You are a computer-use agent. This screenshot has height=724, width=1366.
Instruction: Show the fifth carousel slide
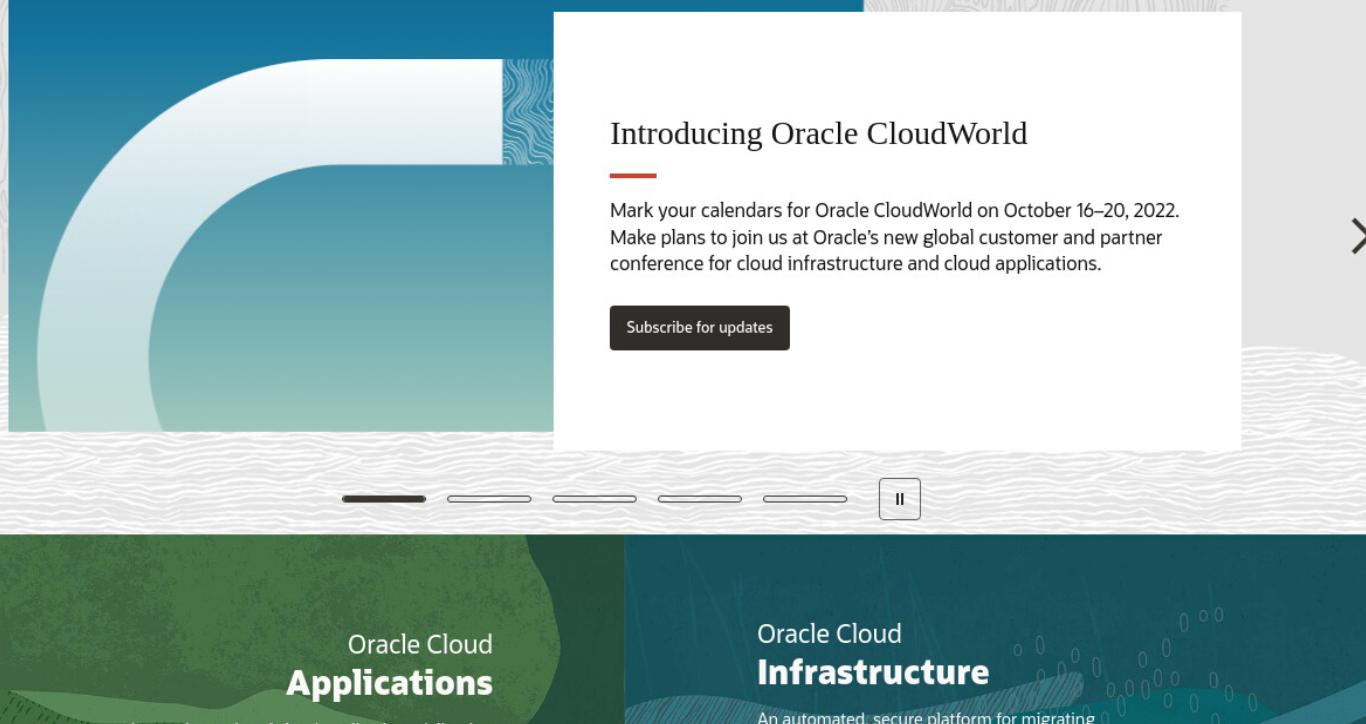(805, 499)
